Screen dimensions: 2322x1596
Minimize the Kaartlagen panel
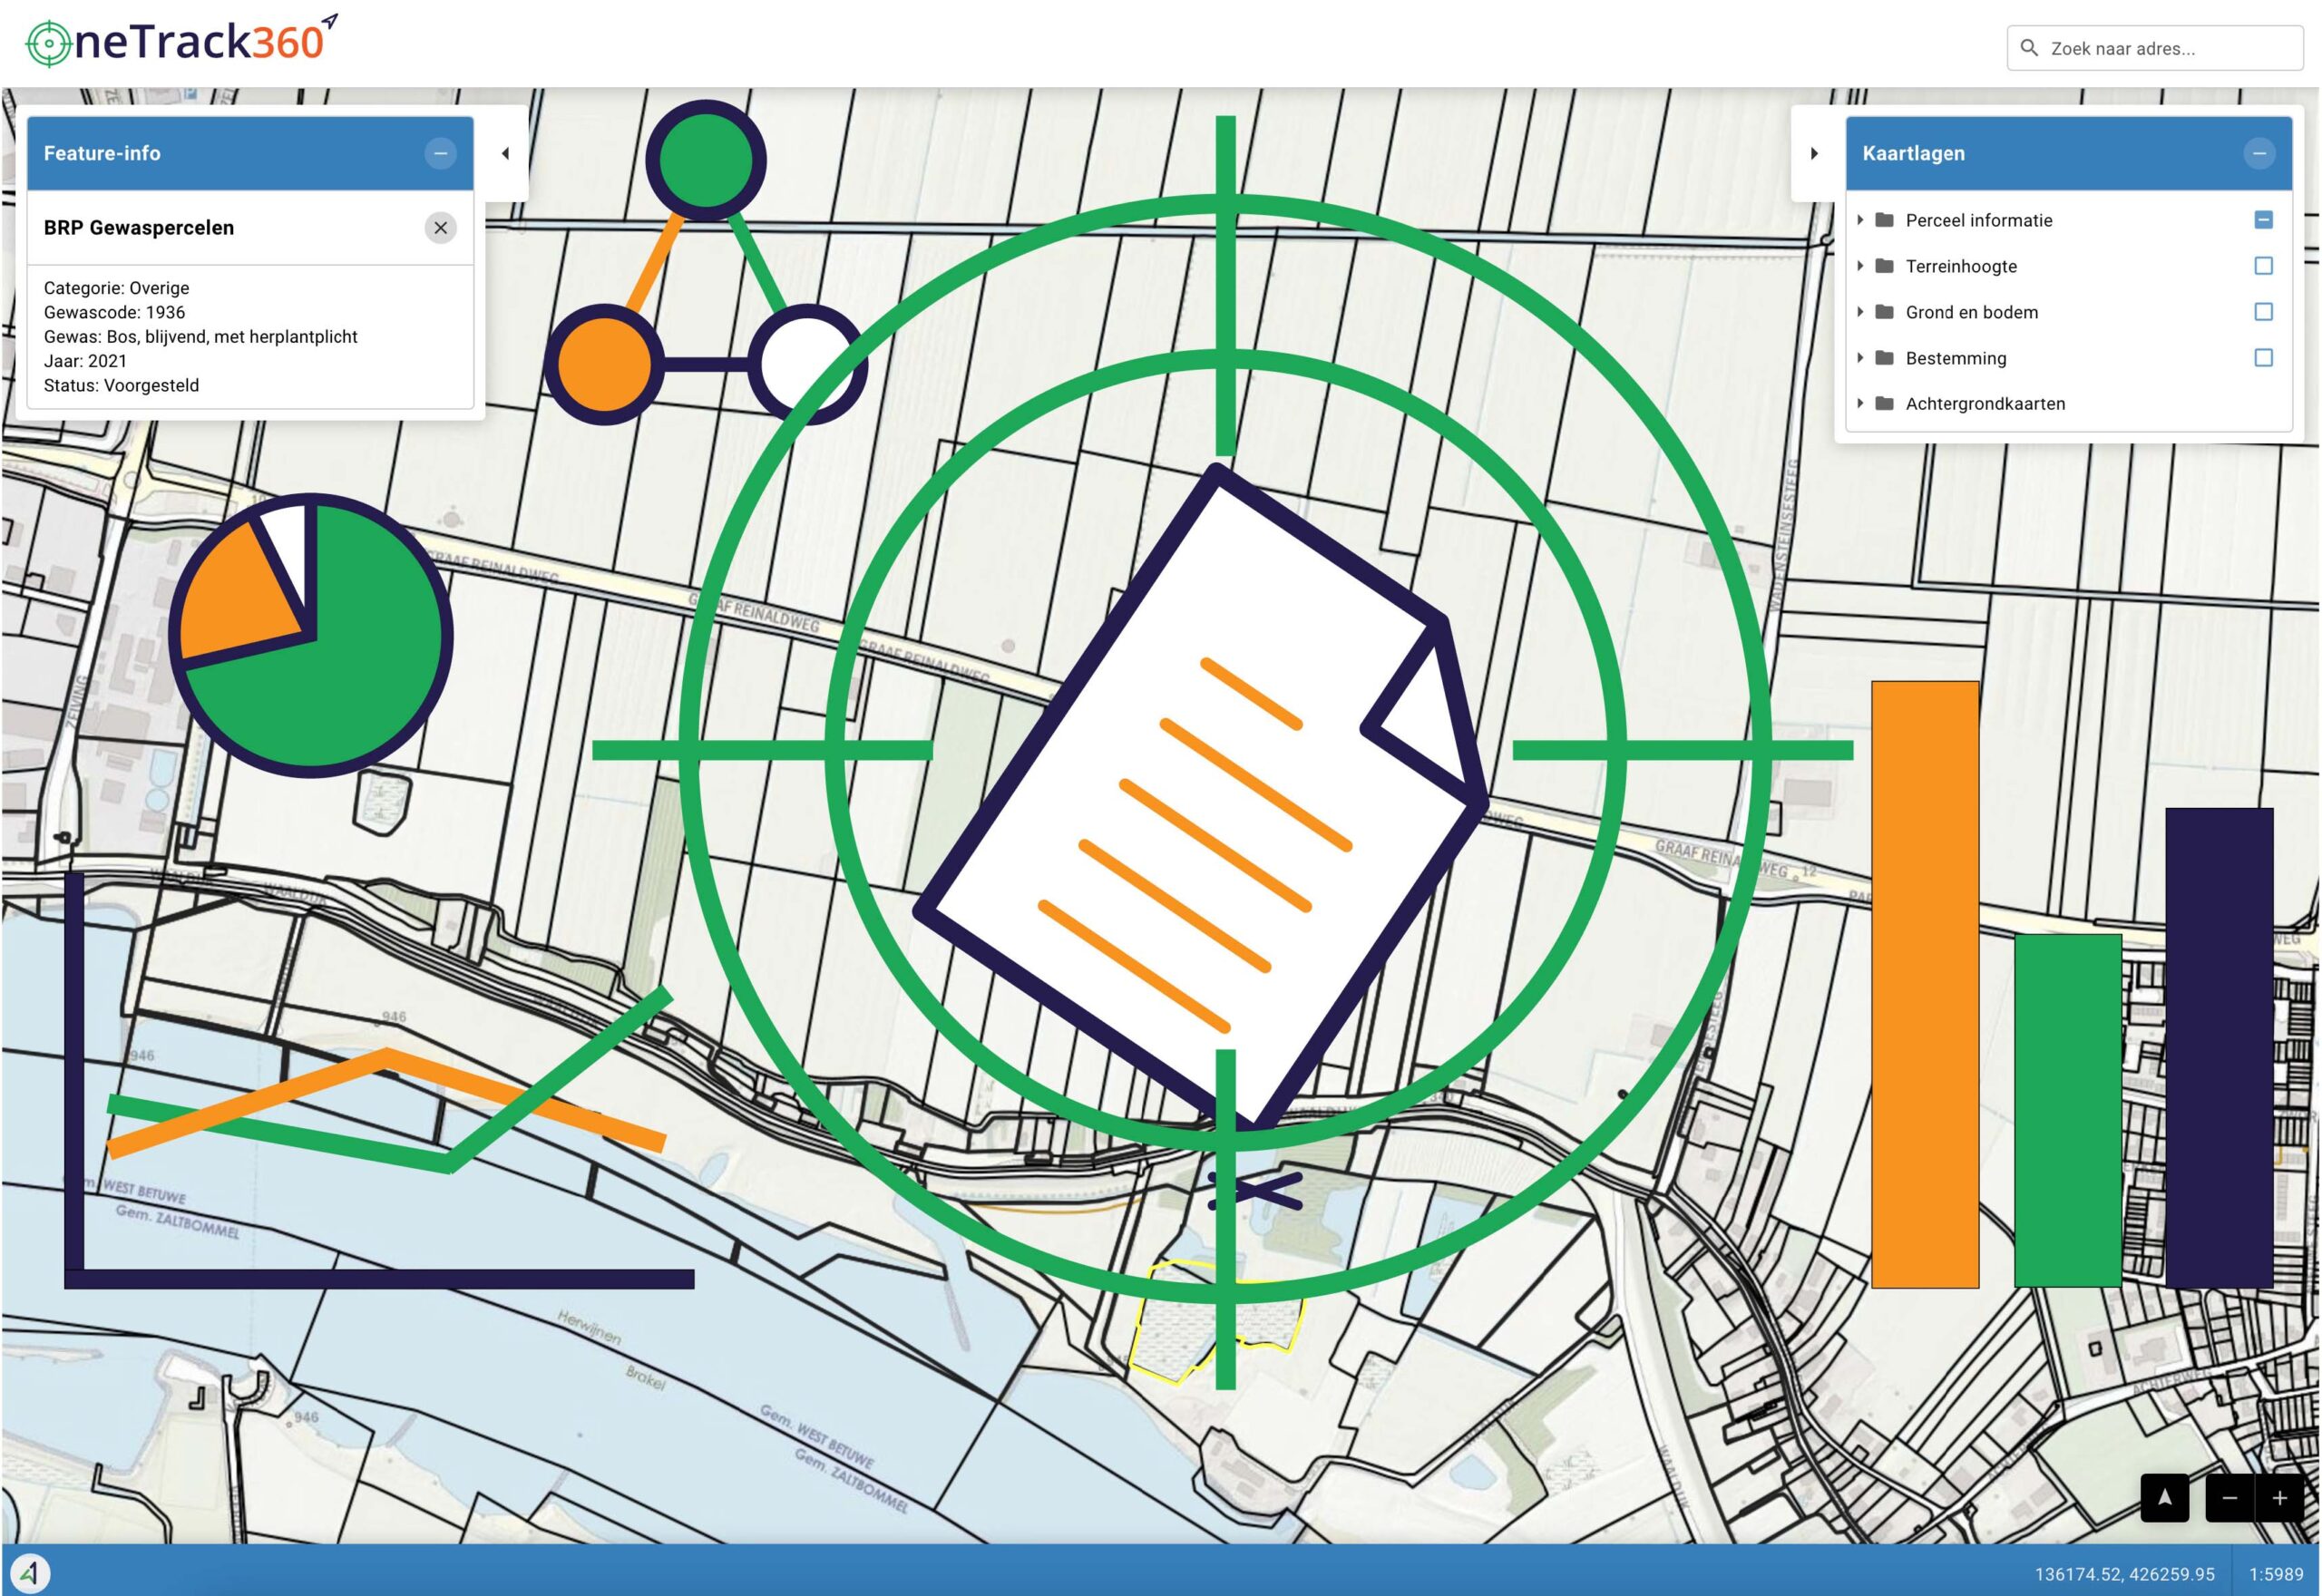[2258, 153]
